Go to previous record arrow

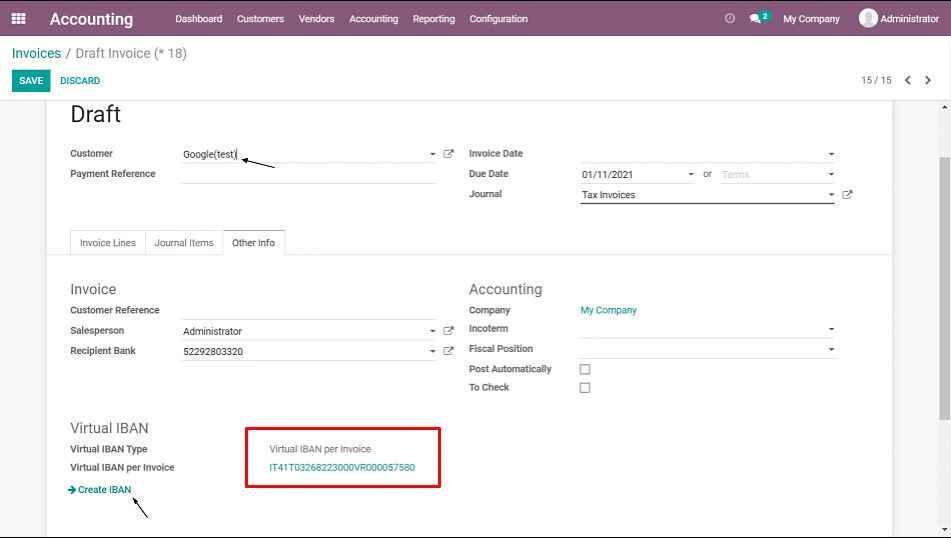click(908, 80)
